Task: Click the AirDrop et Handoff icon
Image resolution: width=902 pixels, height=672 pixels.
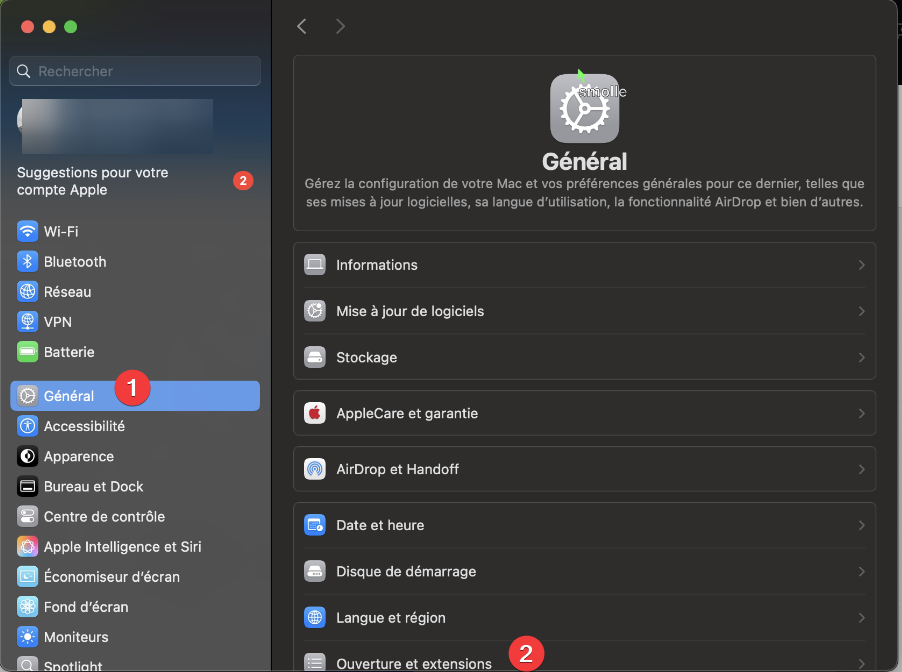Action: (315, 469)
